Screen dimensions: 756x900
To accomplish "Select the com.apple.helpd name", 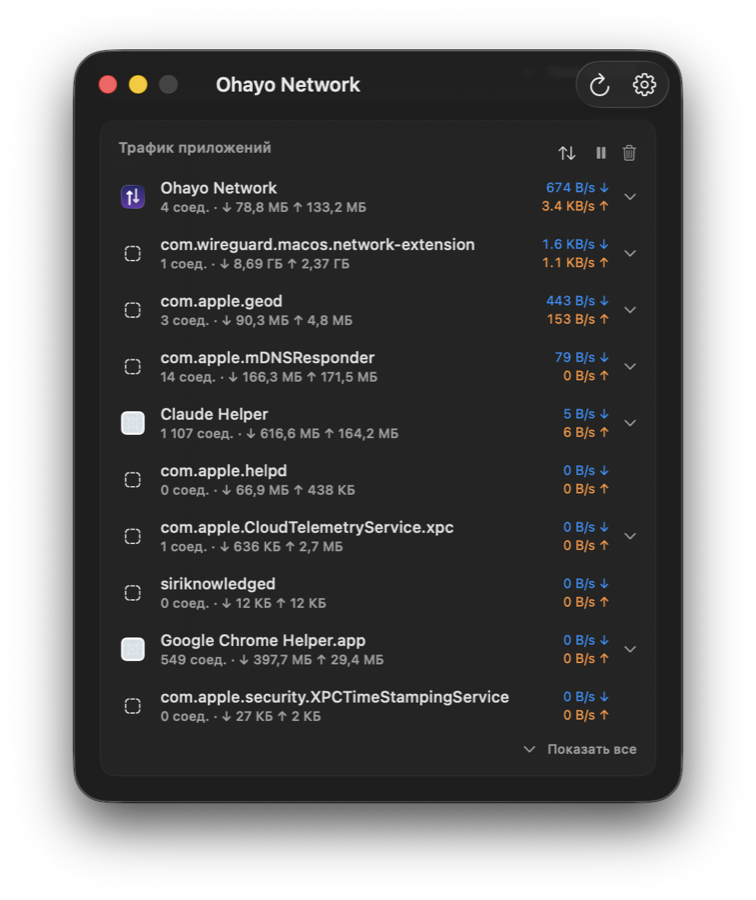I will point(224,471).
